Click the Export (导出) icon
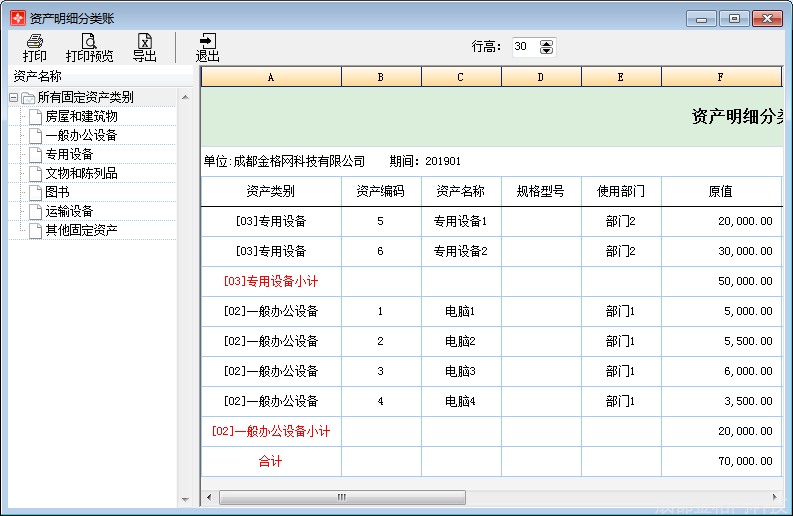 (145, 47)
